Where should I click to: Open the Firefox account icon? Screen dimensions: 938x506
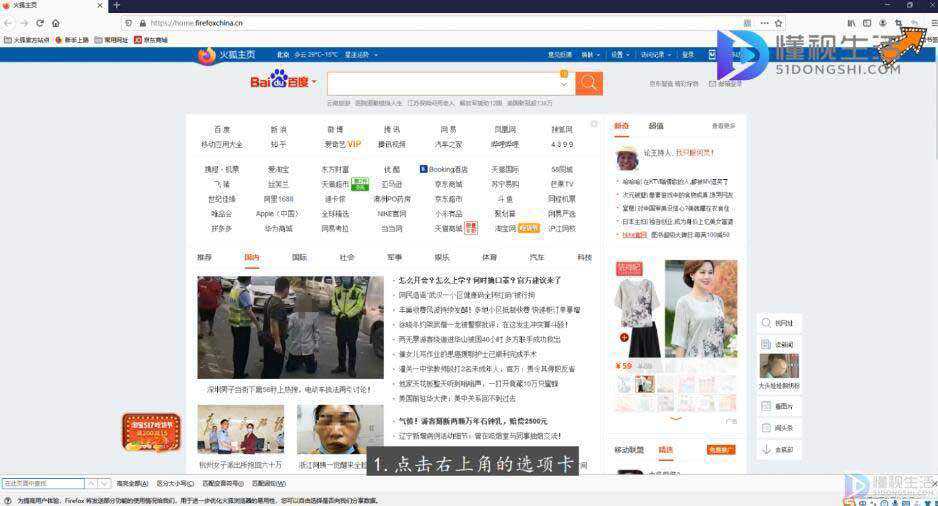tap(882, 23)
